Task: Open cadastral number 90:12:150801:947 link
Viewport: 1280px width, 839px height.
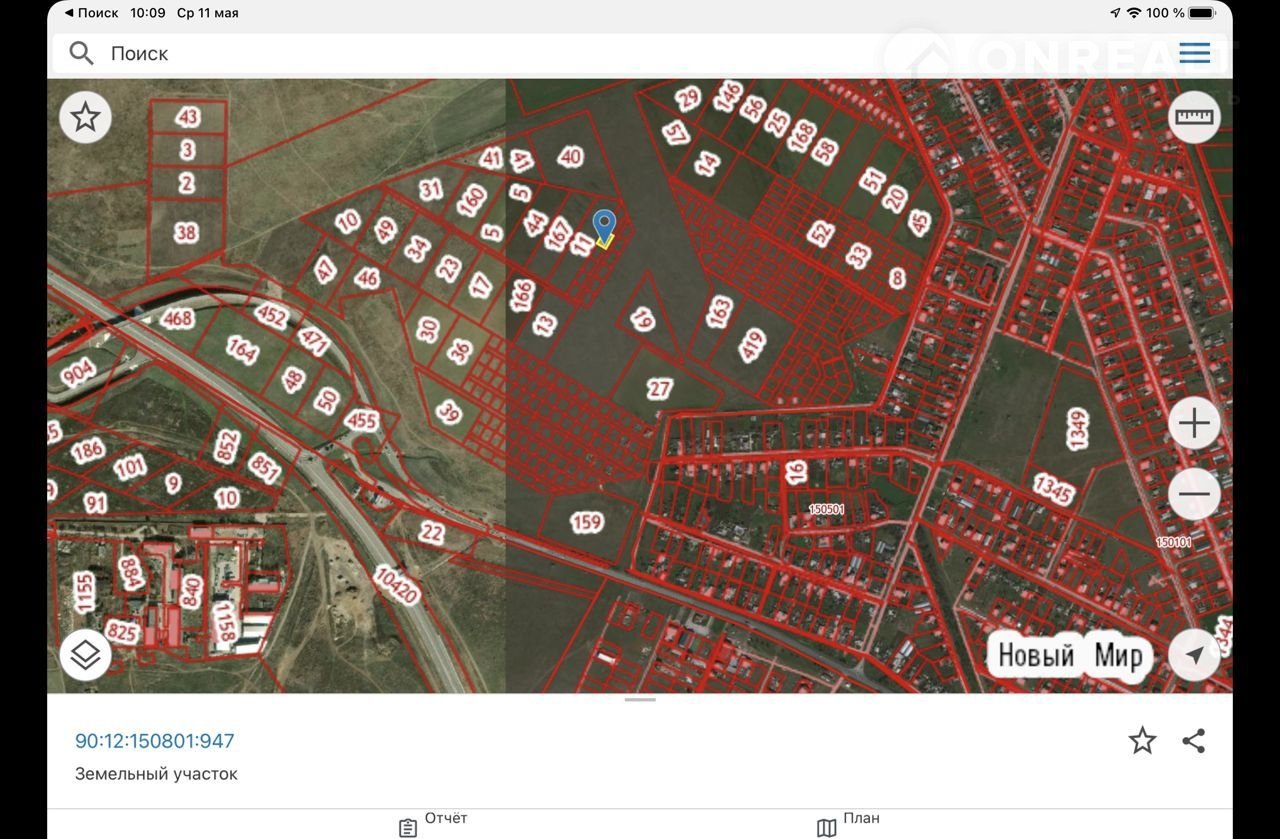Action: pyautogui.click(x=155, y=741)
